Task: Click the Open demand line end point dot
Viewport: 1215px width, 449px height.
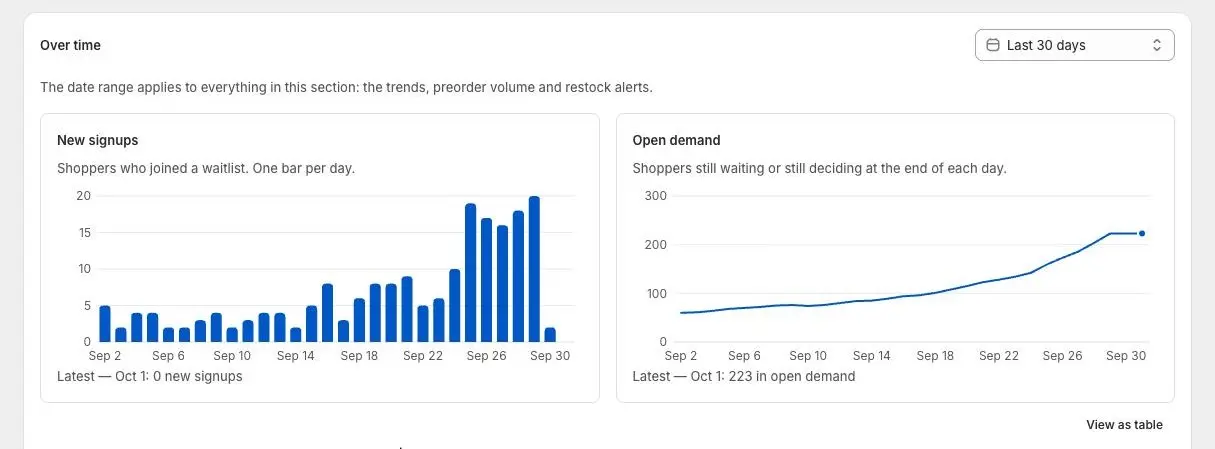Action: (1141, 233)
